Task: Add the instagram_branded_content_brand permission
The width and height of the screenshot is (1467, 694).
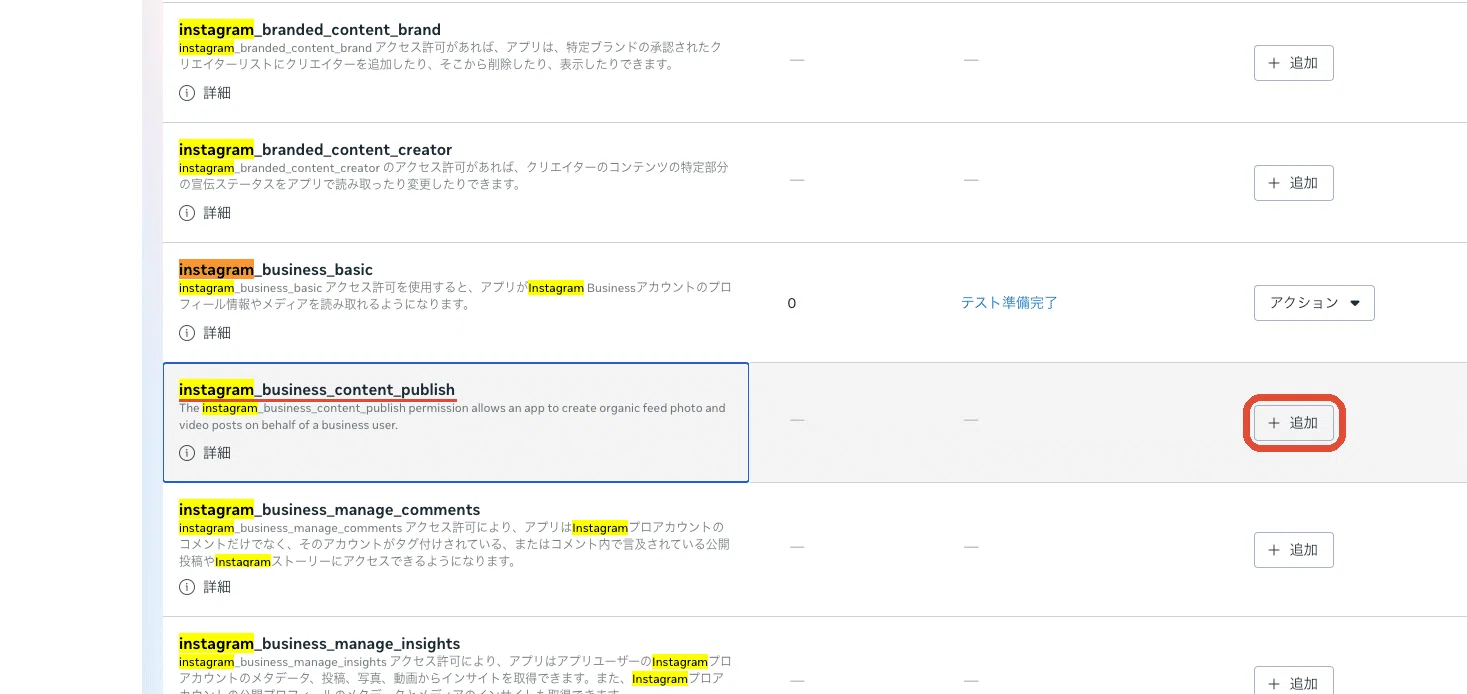Action: click(x=1293, y=63)
